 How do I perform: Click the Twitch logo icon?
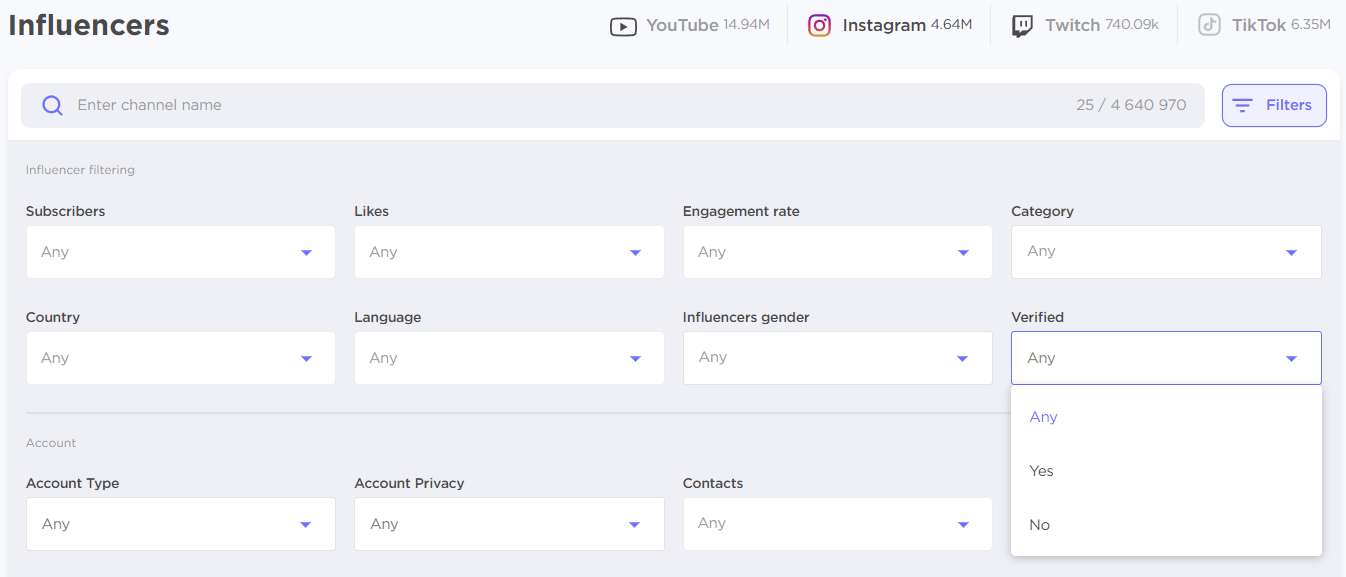point(1022,26)
